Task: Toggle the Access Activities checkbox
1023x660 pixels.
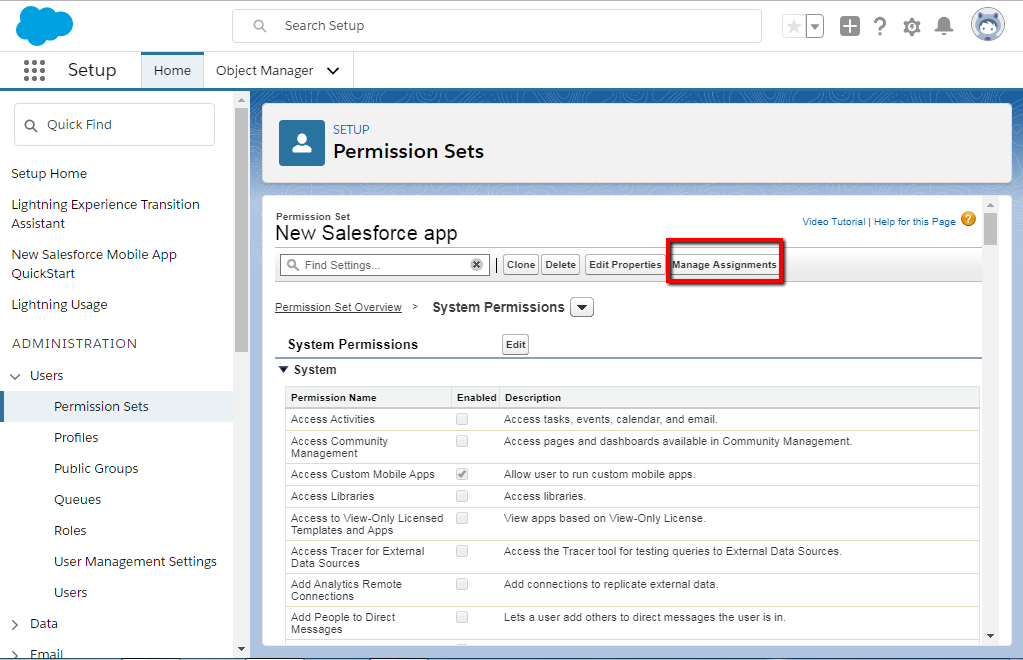Action: (462, 419)
